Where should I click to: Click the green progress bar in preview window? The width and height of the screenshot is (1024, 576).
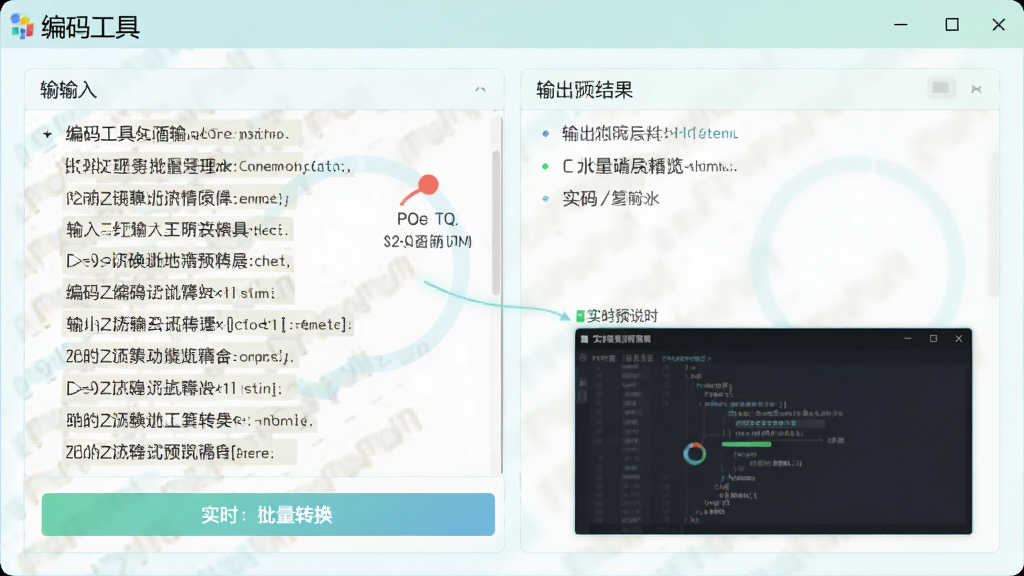pyautogui.click(x=746, y=445)
